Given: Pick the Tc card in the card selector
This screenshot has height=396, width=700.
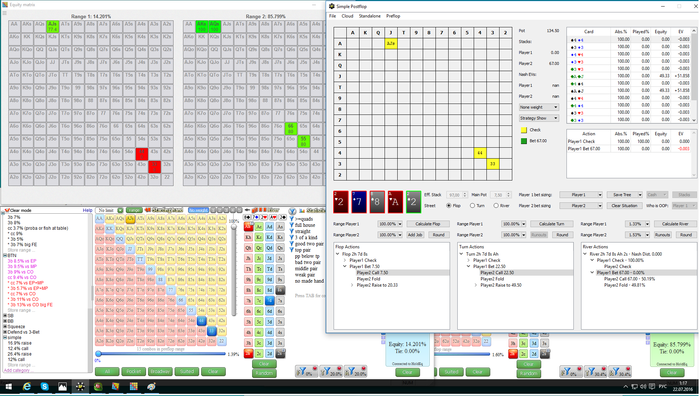Looking at the screenshot, I should (259, 269).
